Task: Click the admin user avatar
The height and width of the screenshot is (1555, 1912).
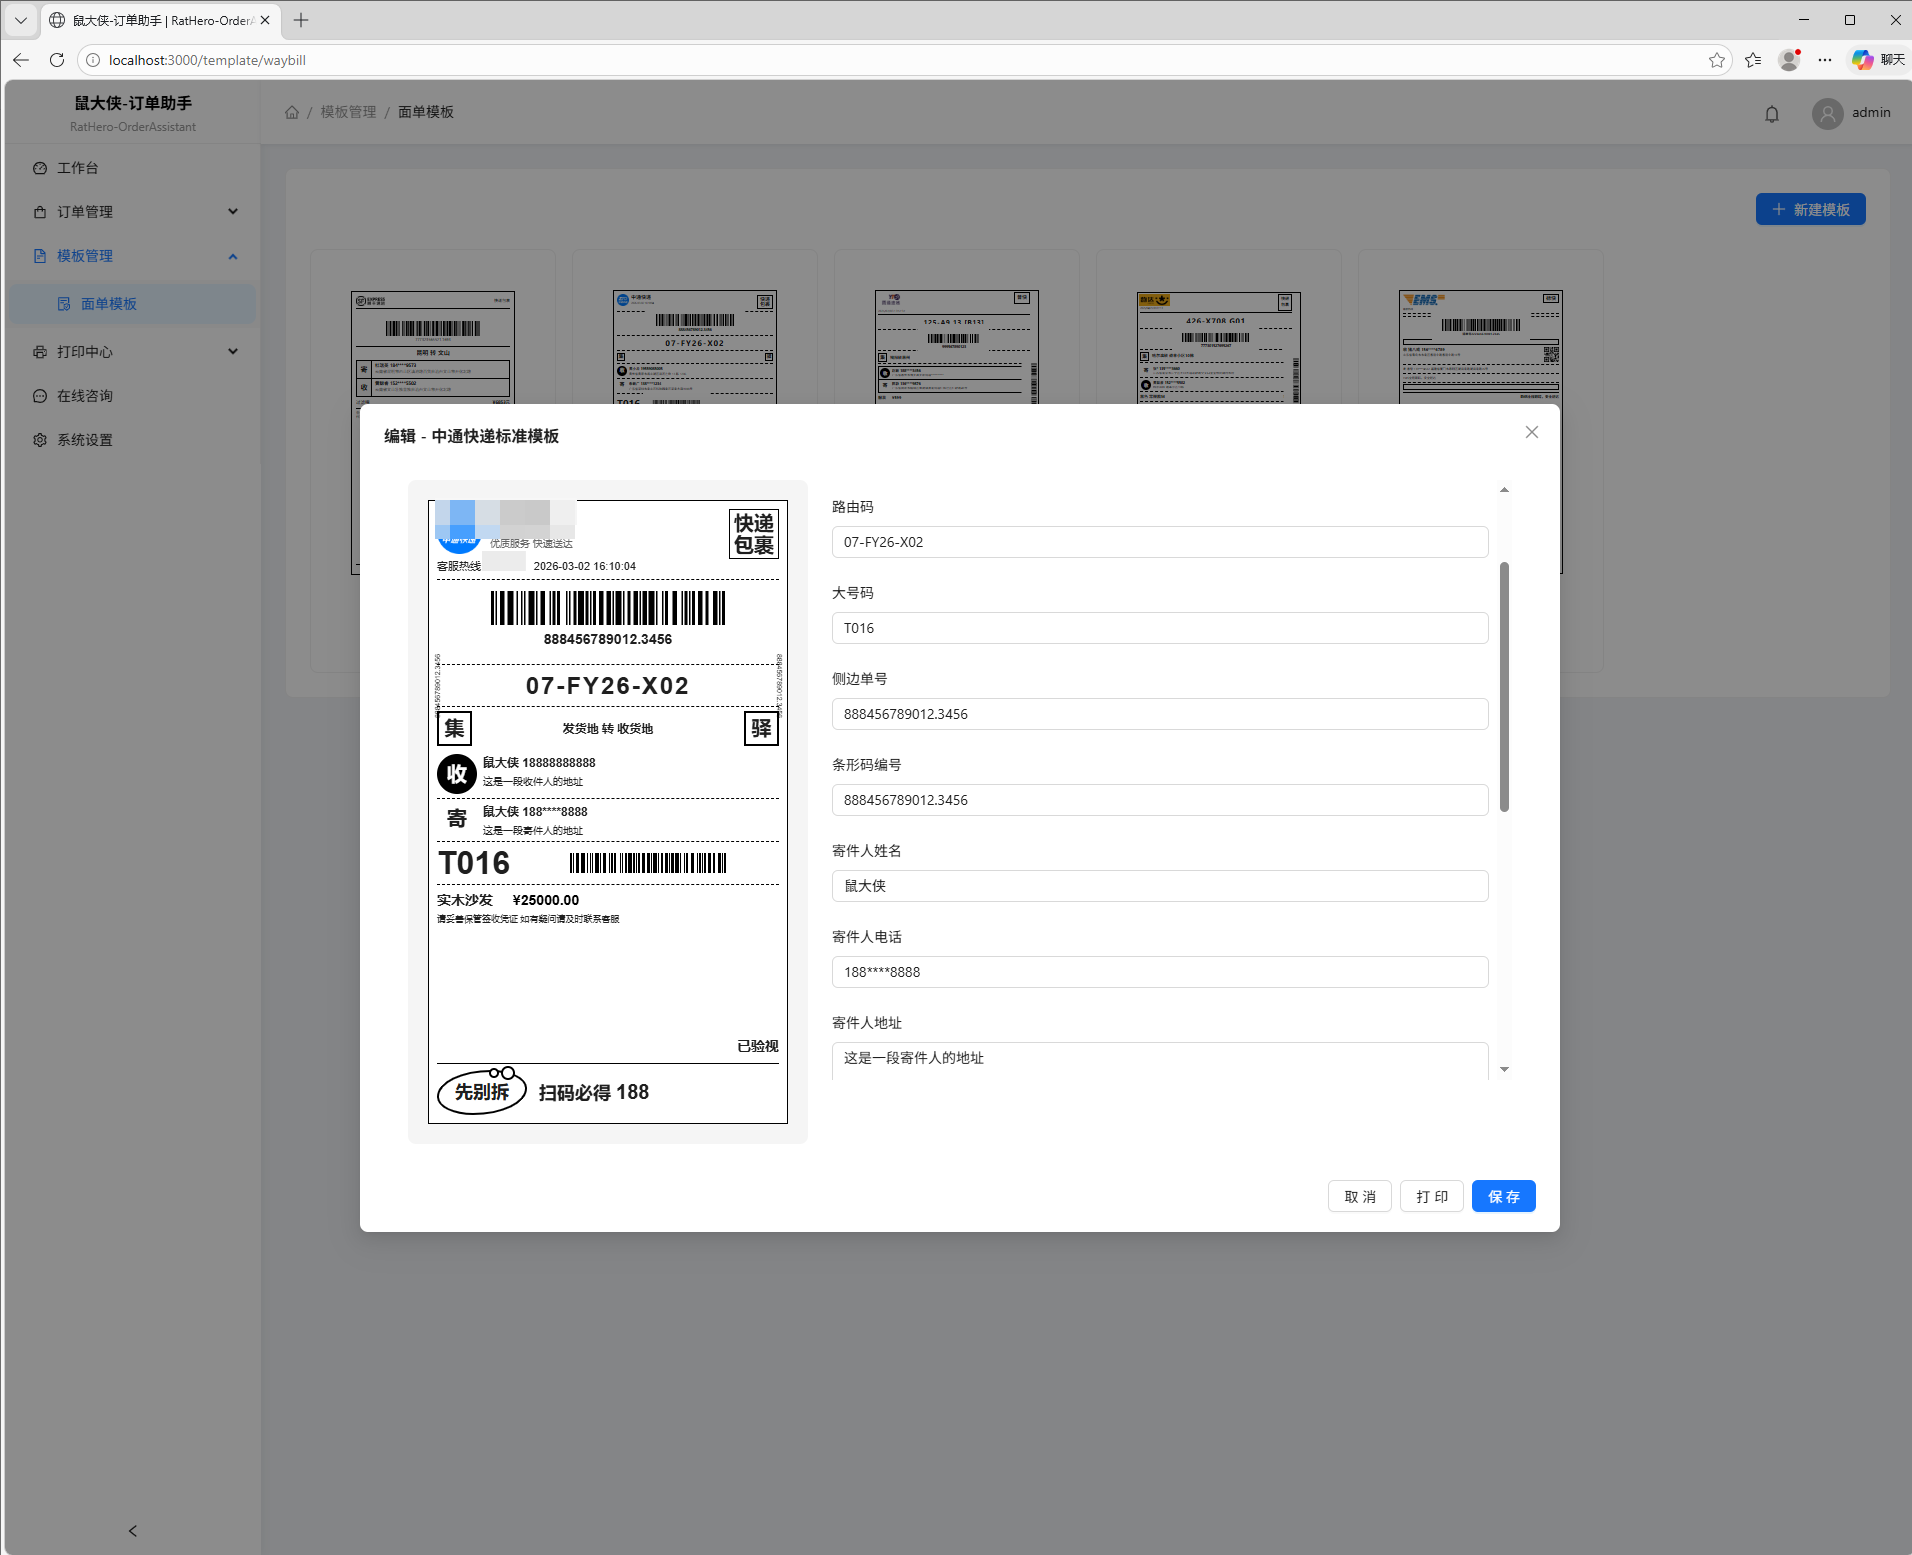Action: click(1827, 114)
